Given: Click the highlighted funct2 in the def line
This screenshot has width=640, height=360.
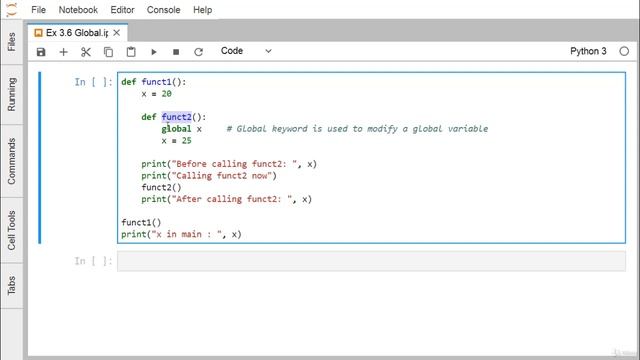Looking at the screenshot, I should 176,117.
